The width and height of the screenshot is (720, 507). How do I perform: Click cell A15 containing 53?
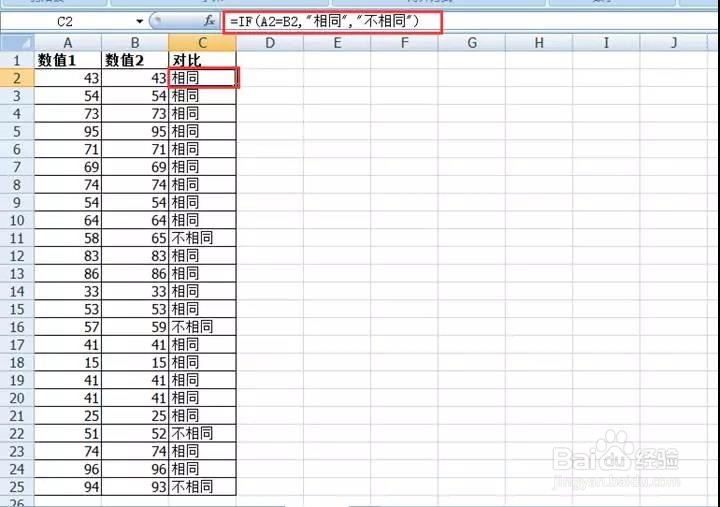pos(68,309)
